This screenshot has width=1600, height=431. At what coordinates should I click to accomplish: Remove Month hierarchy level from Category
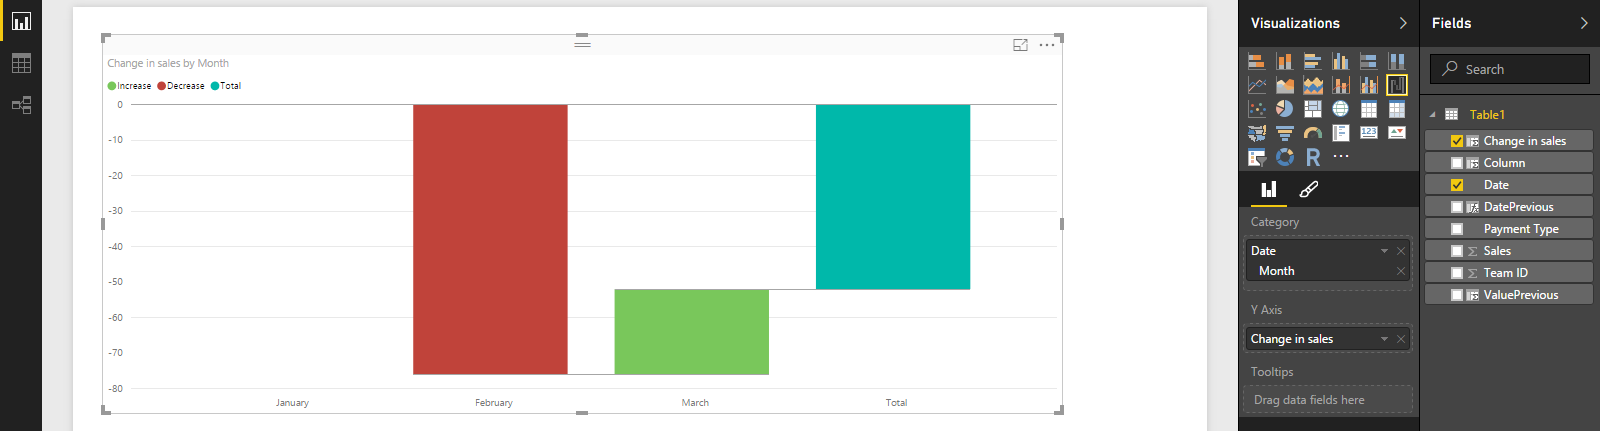(x=1401, y=271)
